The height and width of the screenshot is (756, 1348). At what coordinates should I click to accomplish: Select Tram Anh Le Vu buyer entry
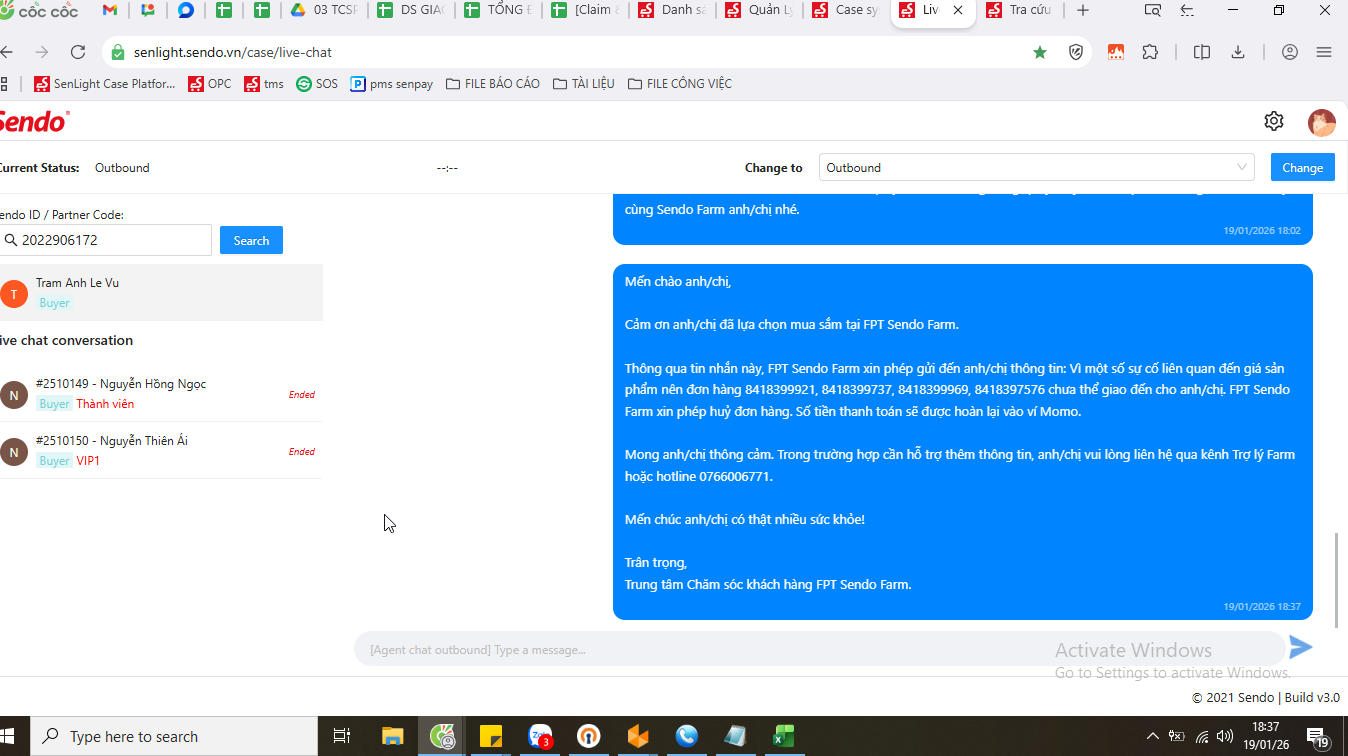point(160,292)
